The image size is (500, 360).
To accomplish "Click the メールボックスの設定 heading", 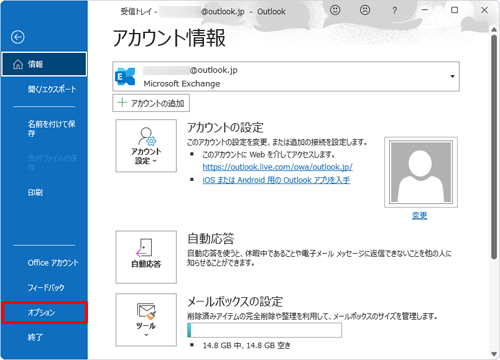I will coord(235,302).
